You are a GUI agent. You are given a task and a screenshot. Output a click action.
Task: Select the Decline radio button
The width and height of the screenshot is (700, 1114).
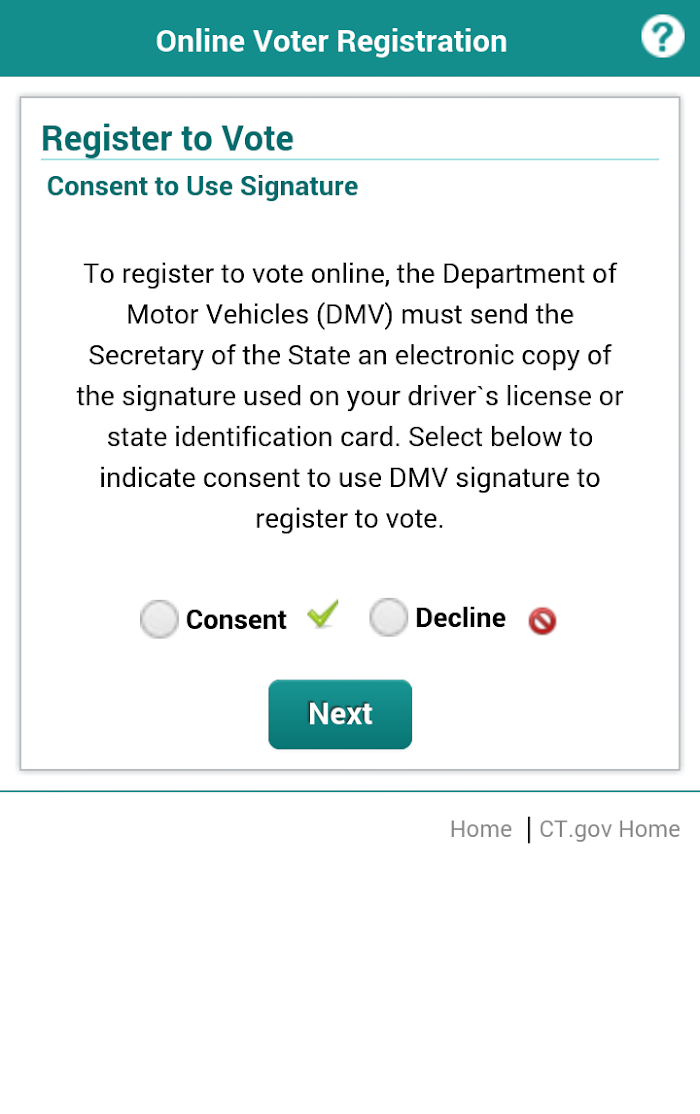(x=388, y=617)
